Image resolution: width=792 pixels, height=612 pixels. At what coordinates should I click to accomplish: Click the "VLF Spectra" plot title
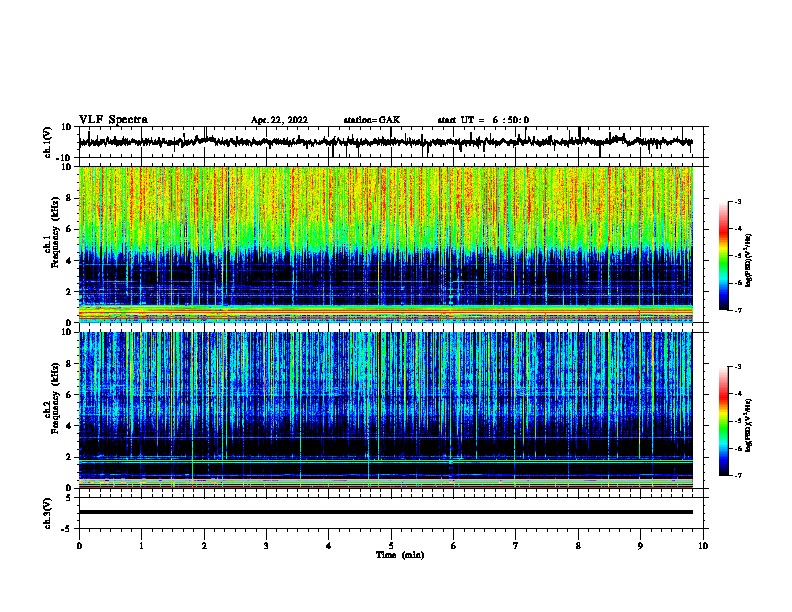(x=113, y=120)
